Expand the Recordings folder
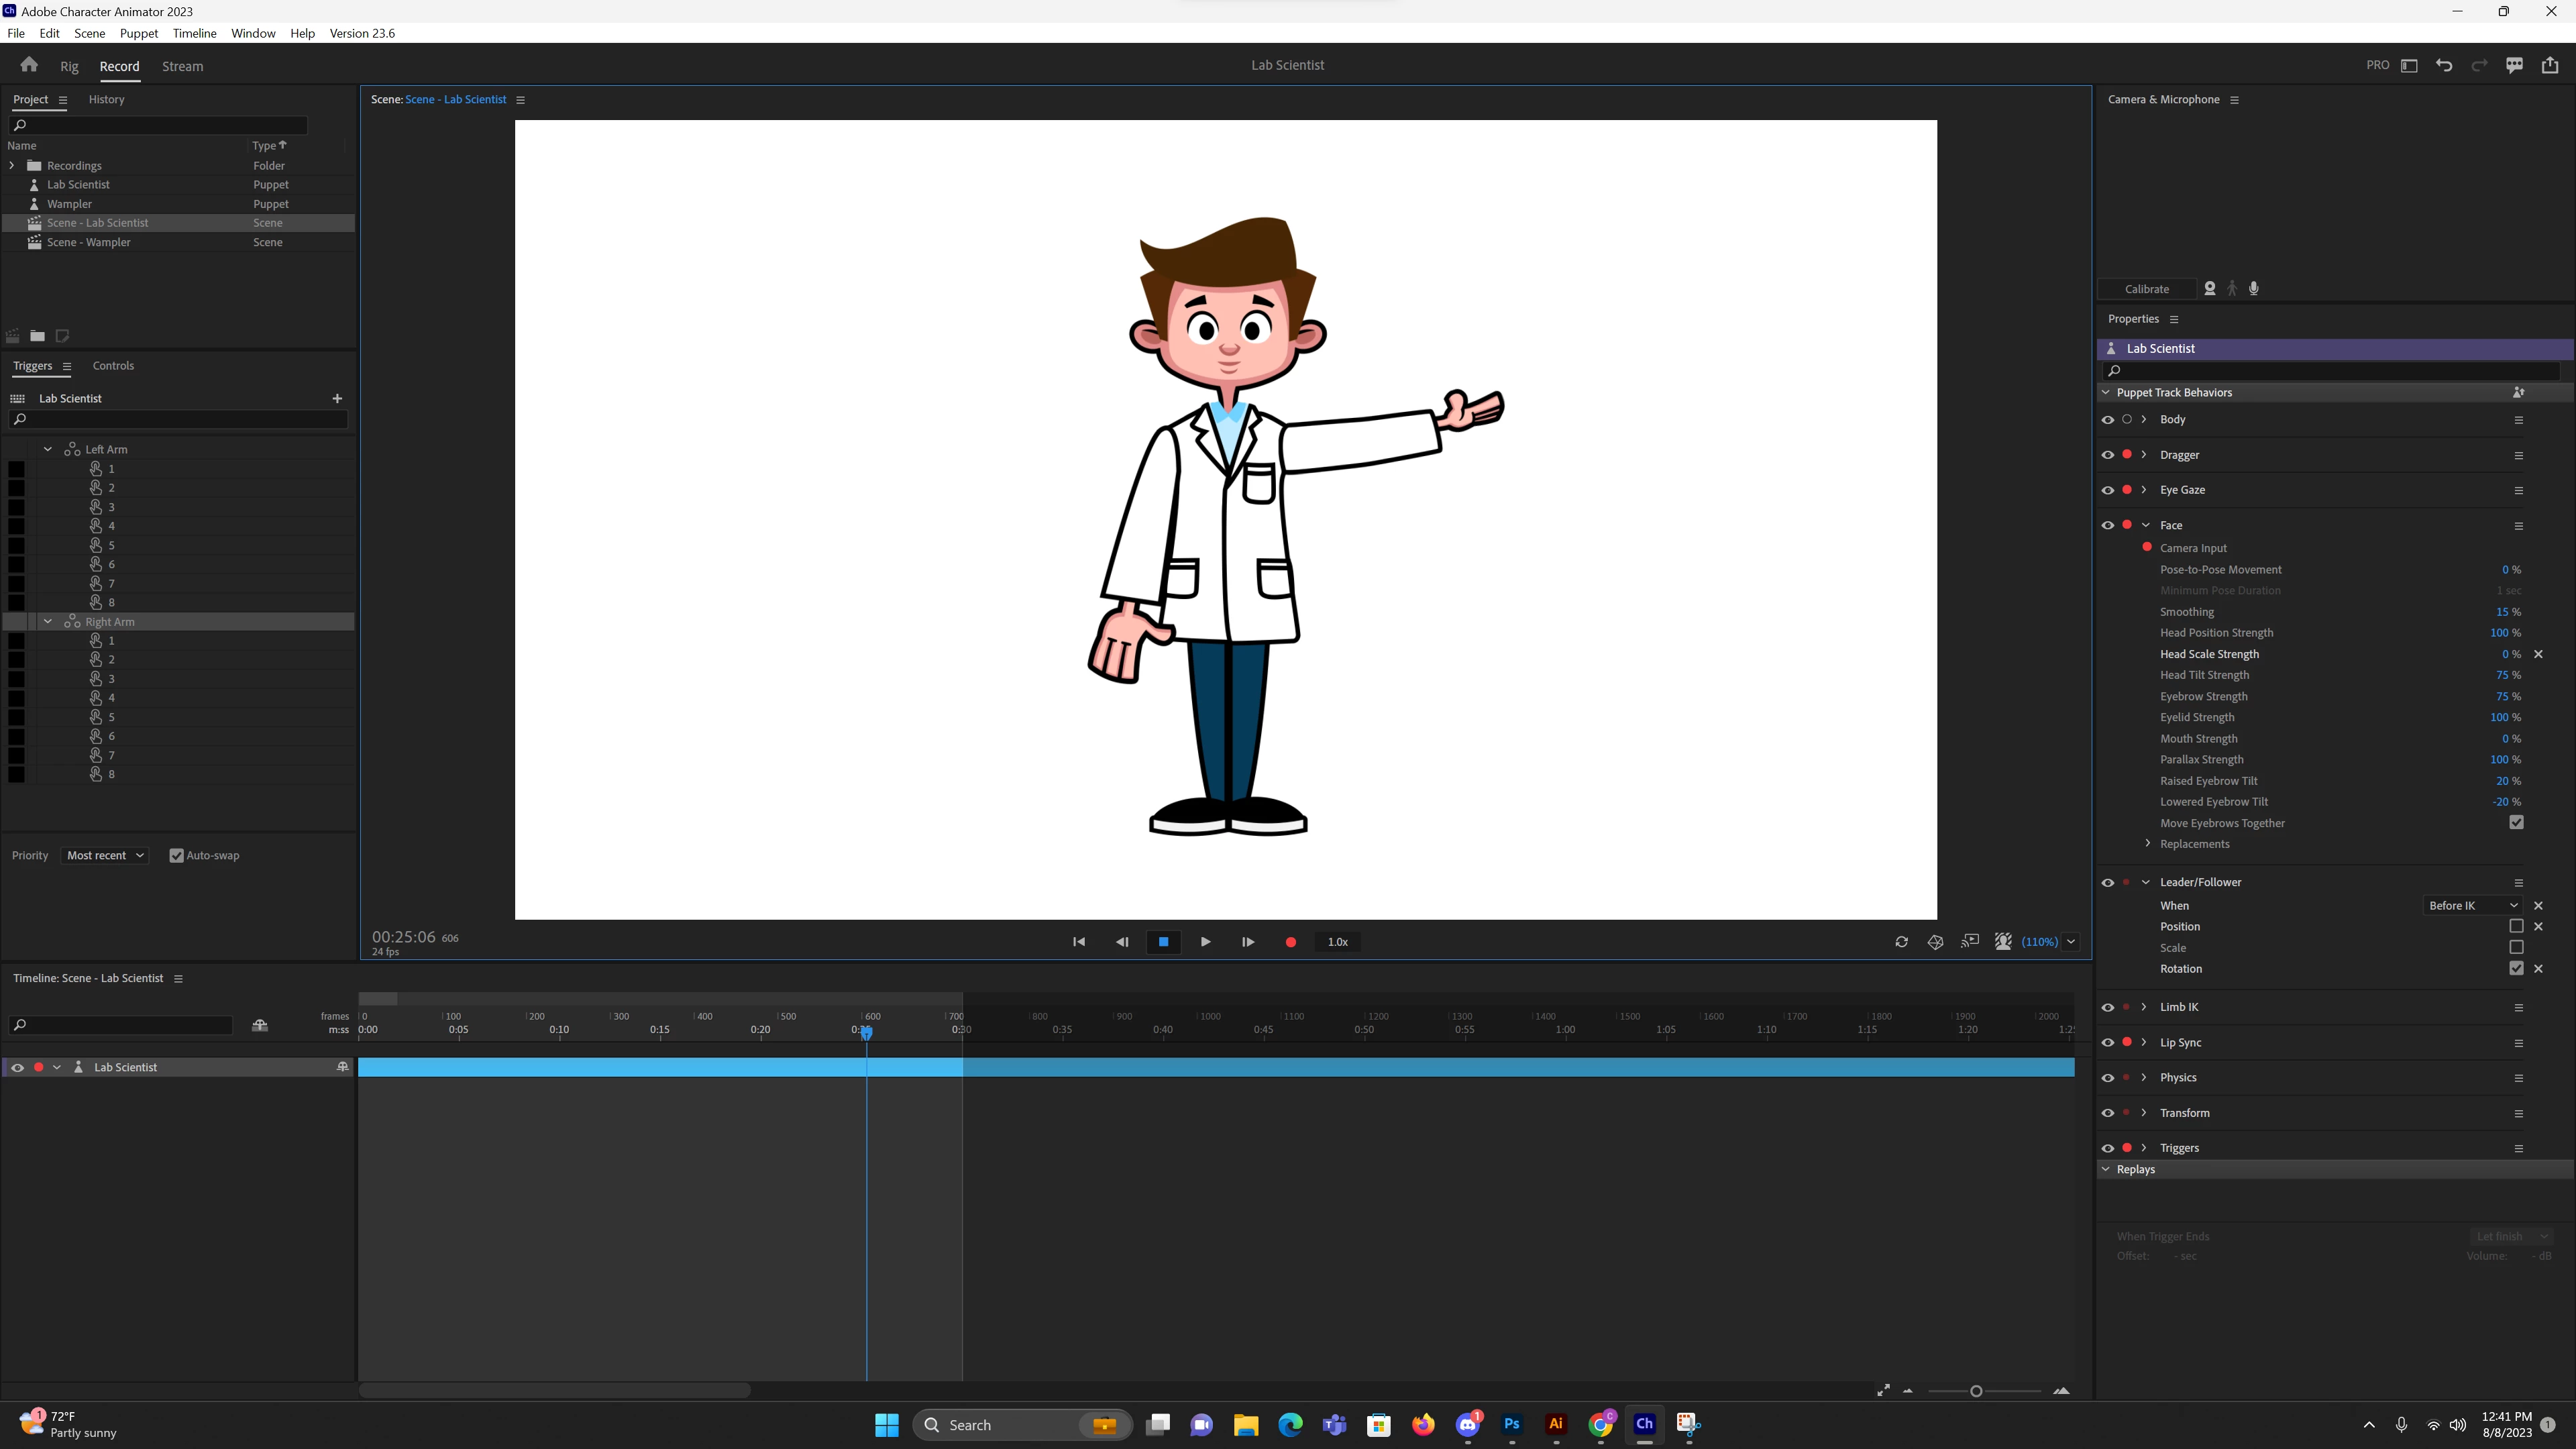Viewport: 2576px width, 1449px height. pyautogui.click(x=12, y=166)
